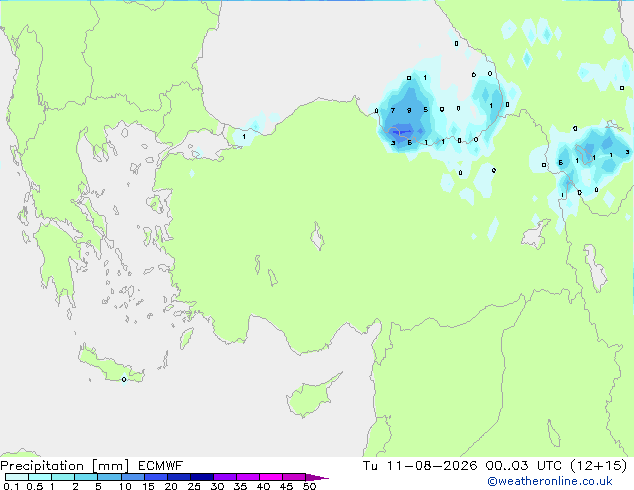
Task: Click the lightest 0.1–0.5 mm legend swatch
Action: 17,477
